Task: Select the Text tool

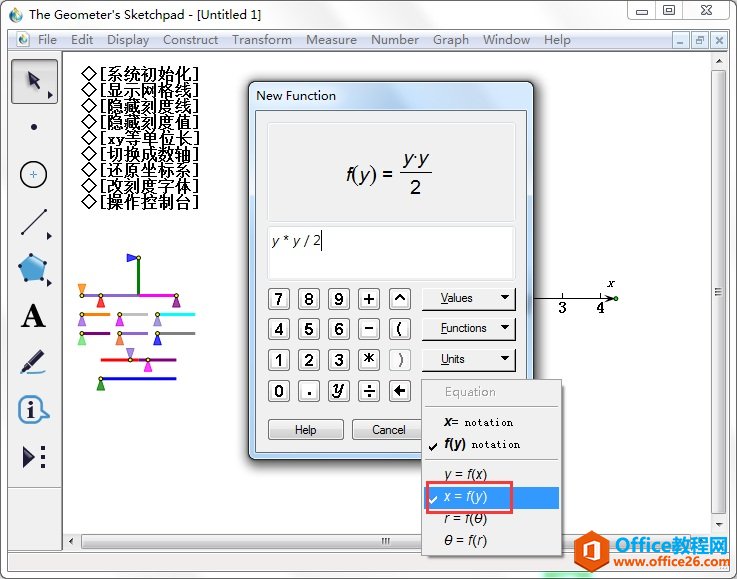Action: (x=33, y=315)
